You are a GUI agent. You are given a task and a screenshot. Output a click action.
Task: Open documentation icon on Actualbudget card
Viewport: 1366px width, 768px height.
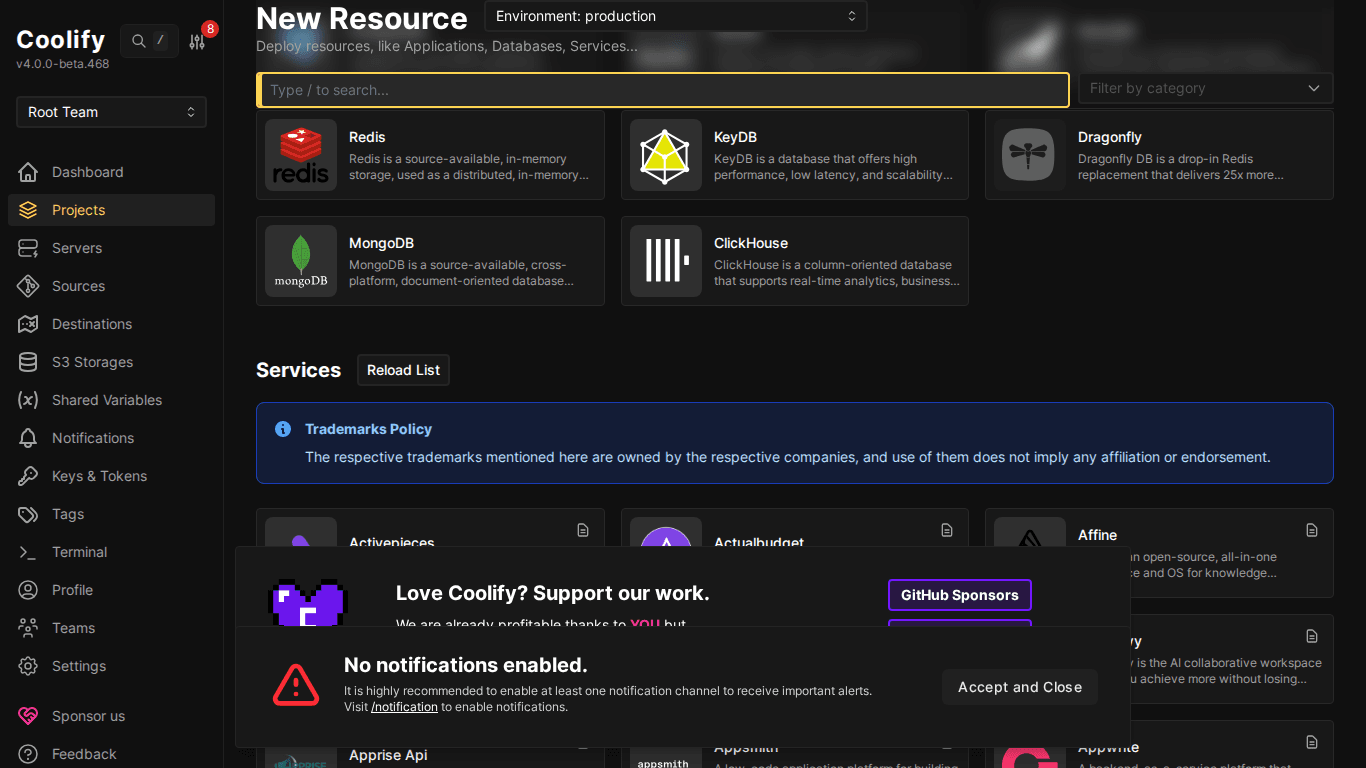point(947,530)
